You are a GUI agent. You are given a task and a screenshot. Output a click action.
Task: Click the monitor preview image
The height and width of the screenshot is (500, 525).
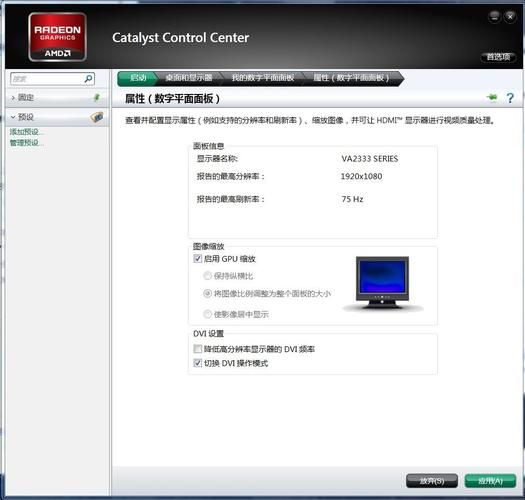[x=382, y=284]
